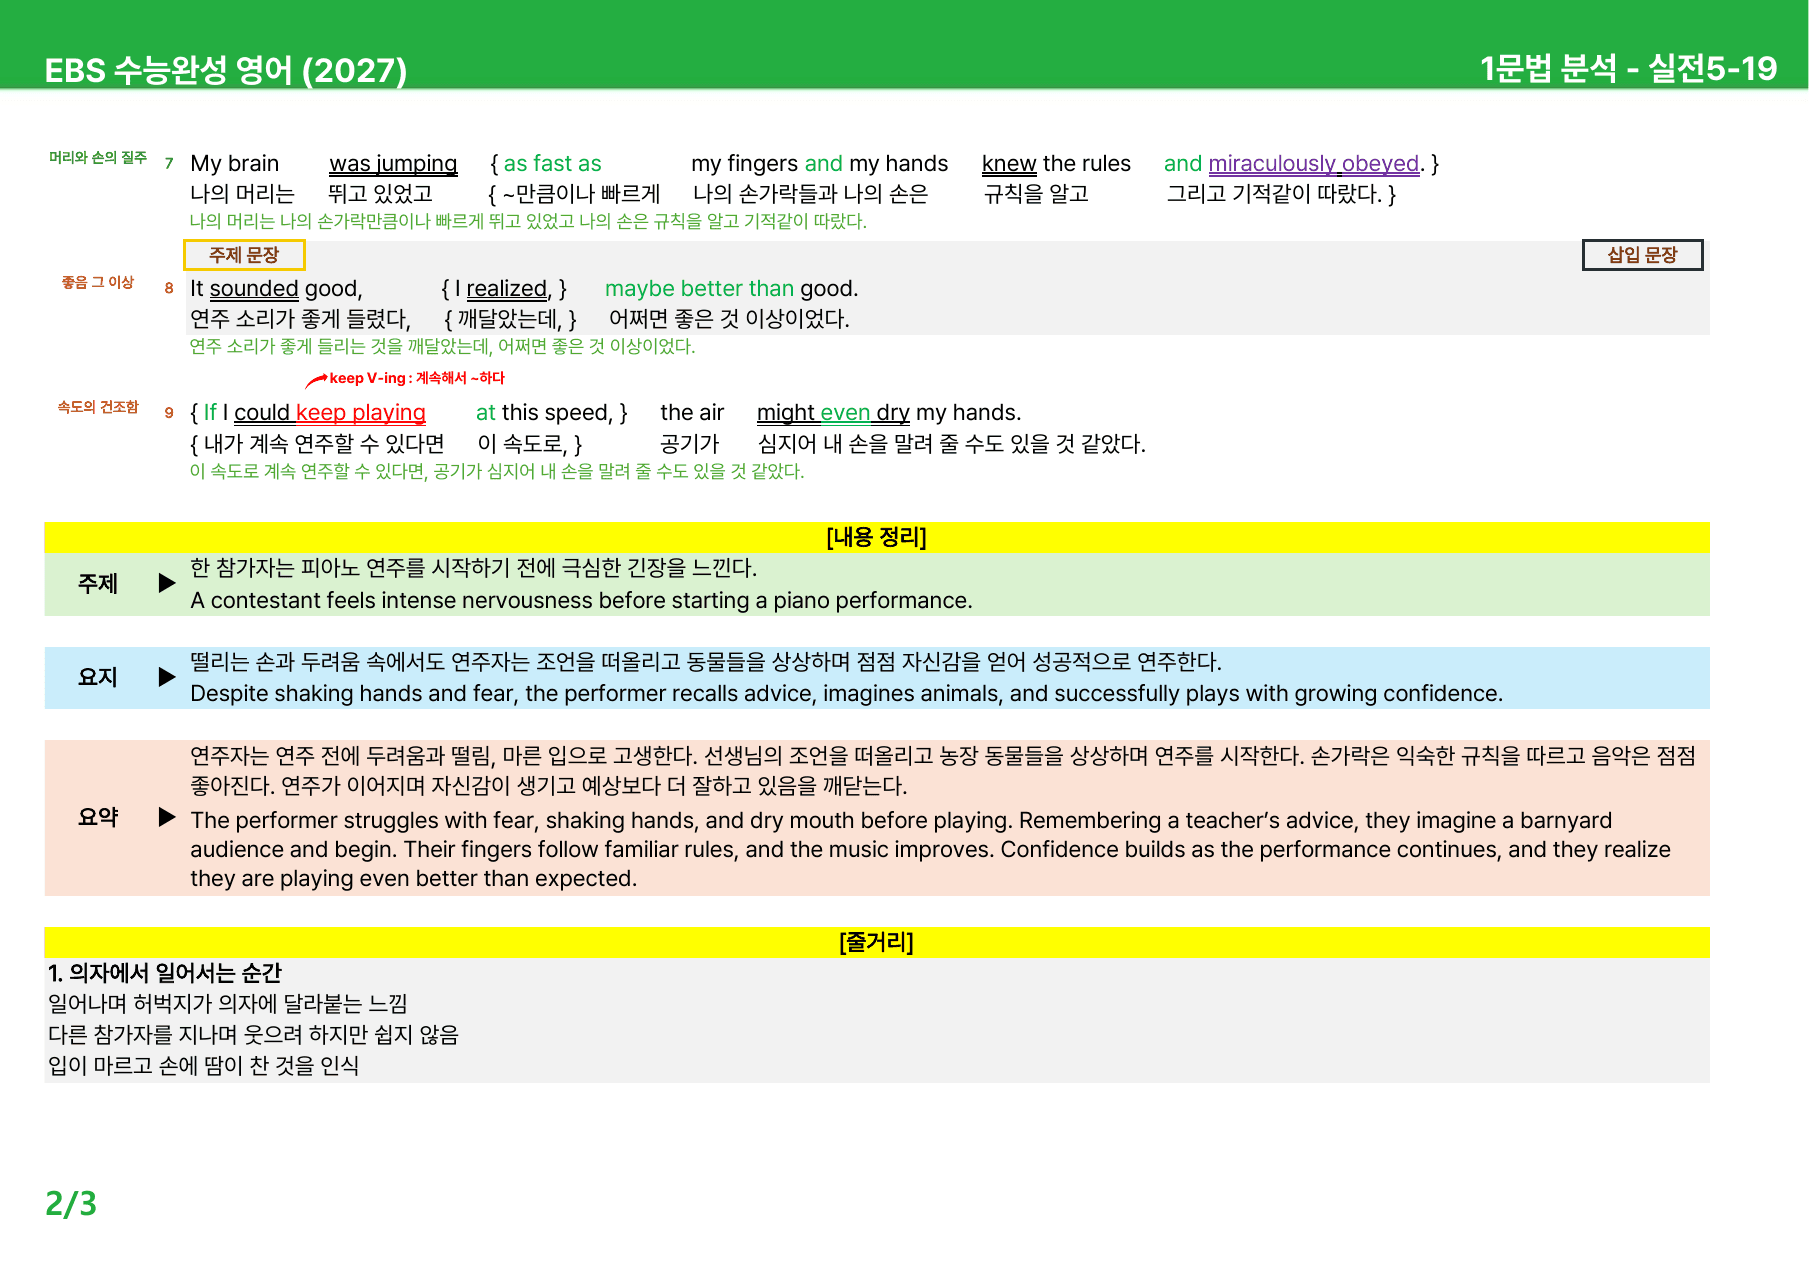Click the '요지' label in blue row

[98, 678]
